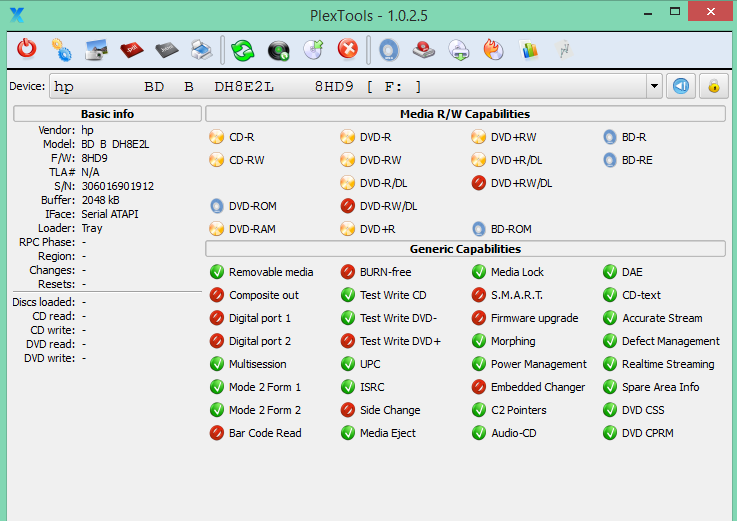The image size is (737, 521).
Task: Click the 2048 kB buffer value
Action: point(101,200)
